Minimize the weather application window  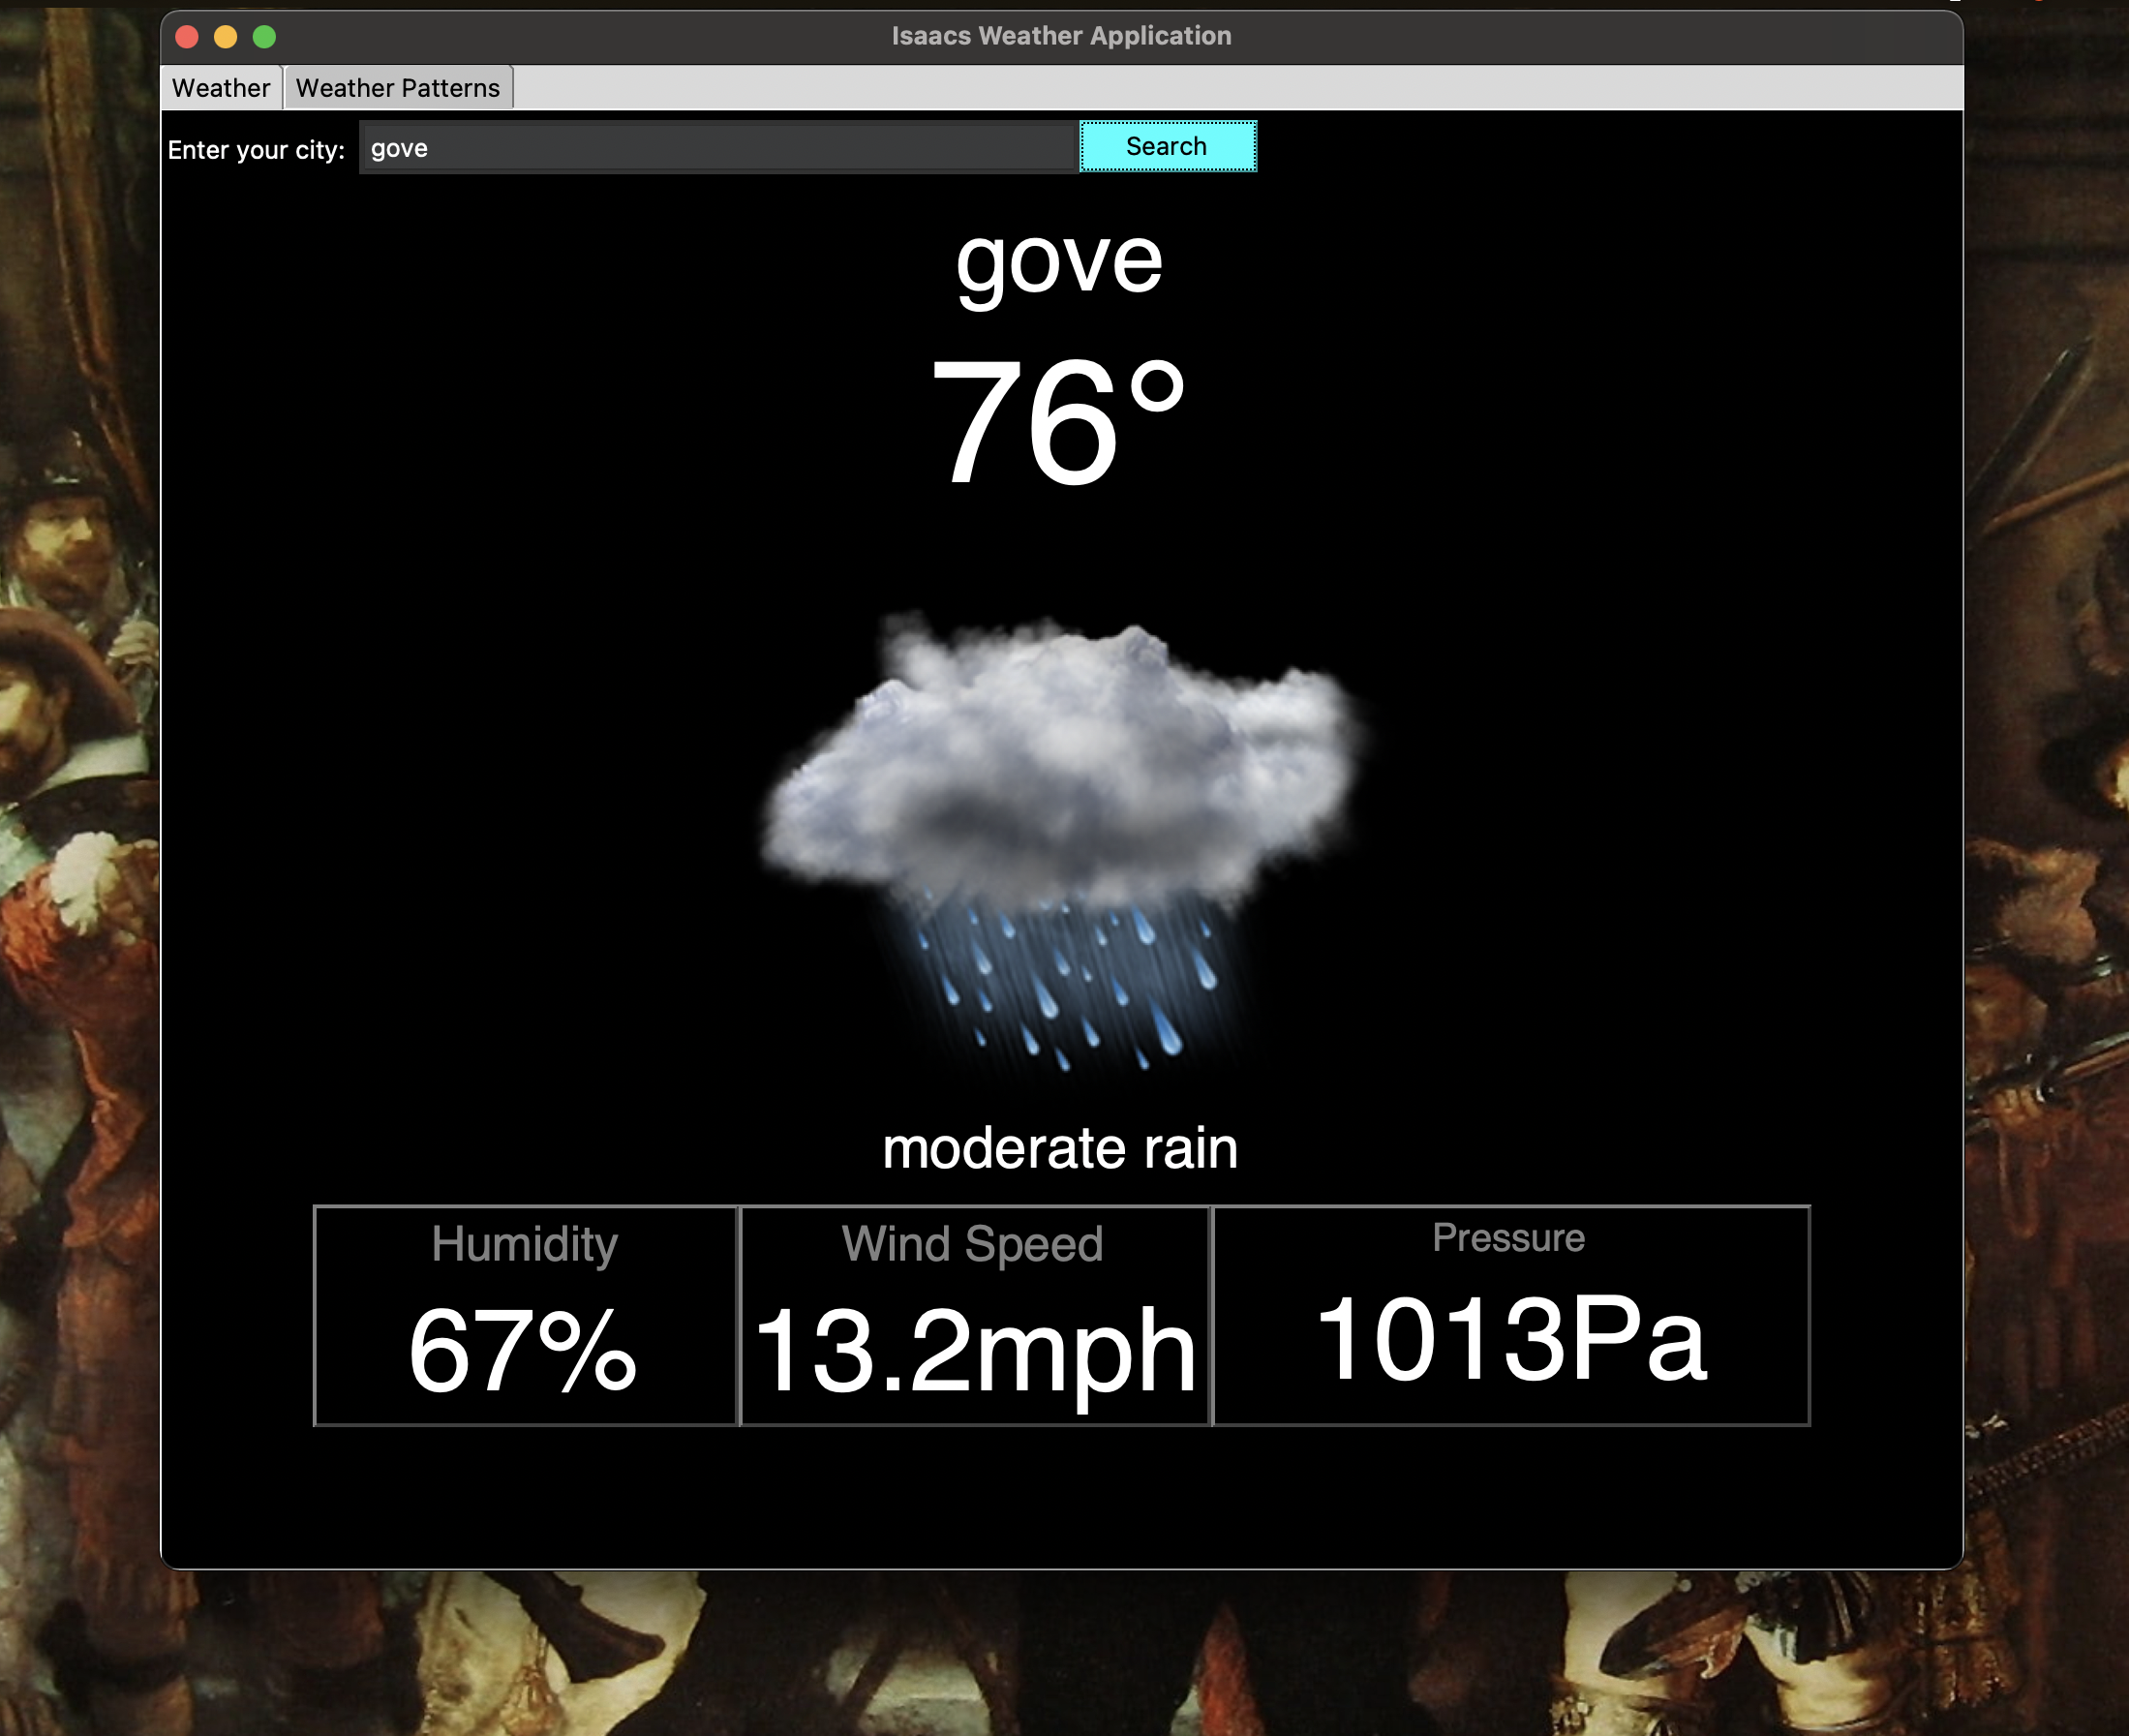226,37
